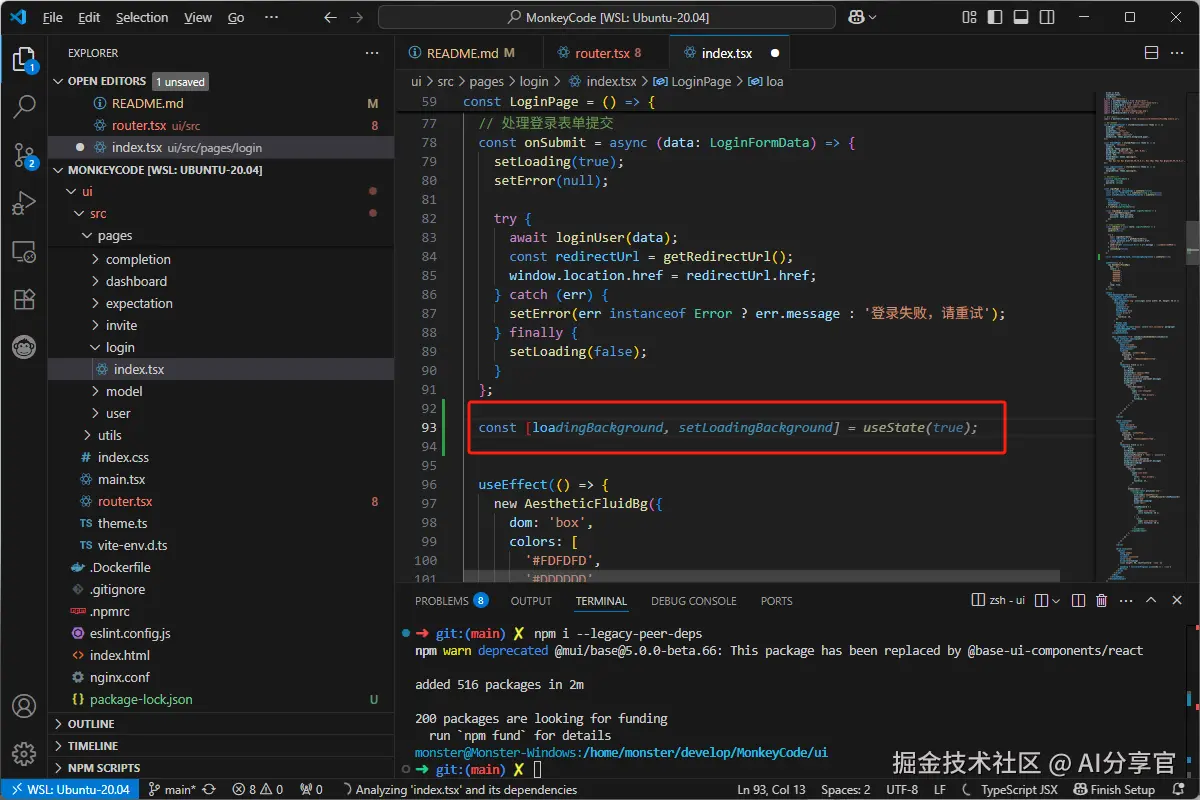Open the terminal split dropdown arrow

click(x=1057, y=600)
